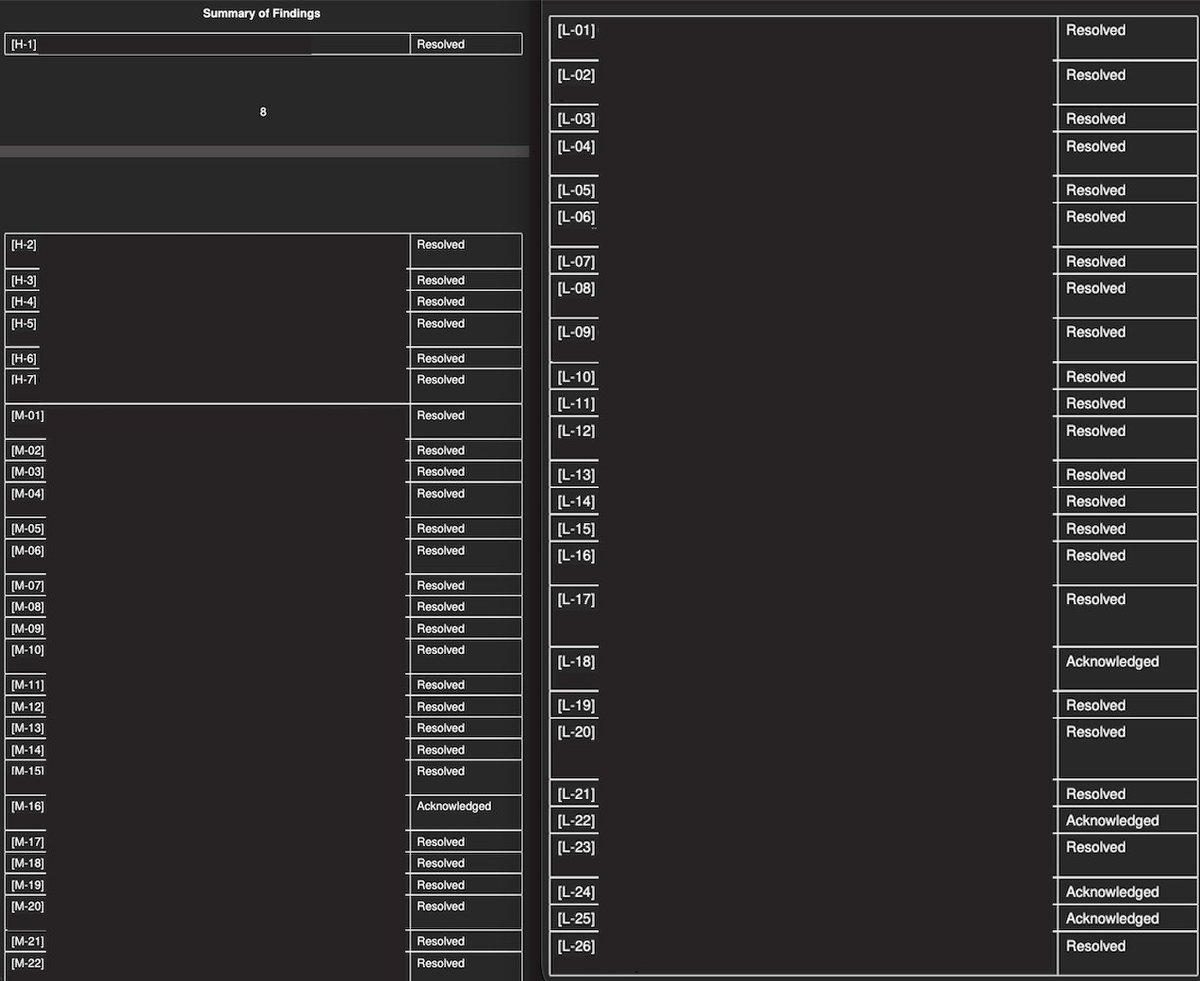1200x981 pixels.
Task: Click the [M-05] row label
Action: 27,529
